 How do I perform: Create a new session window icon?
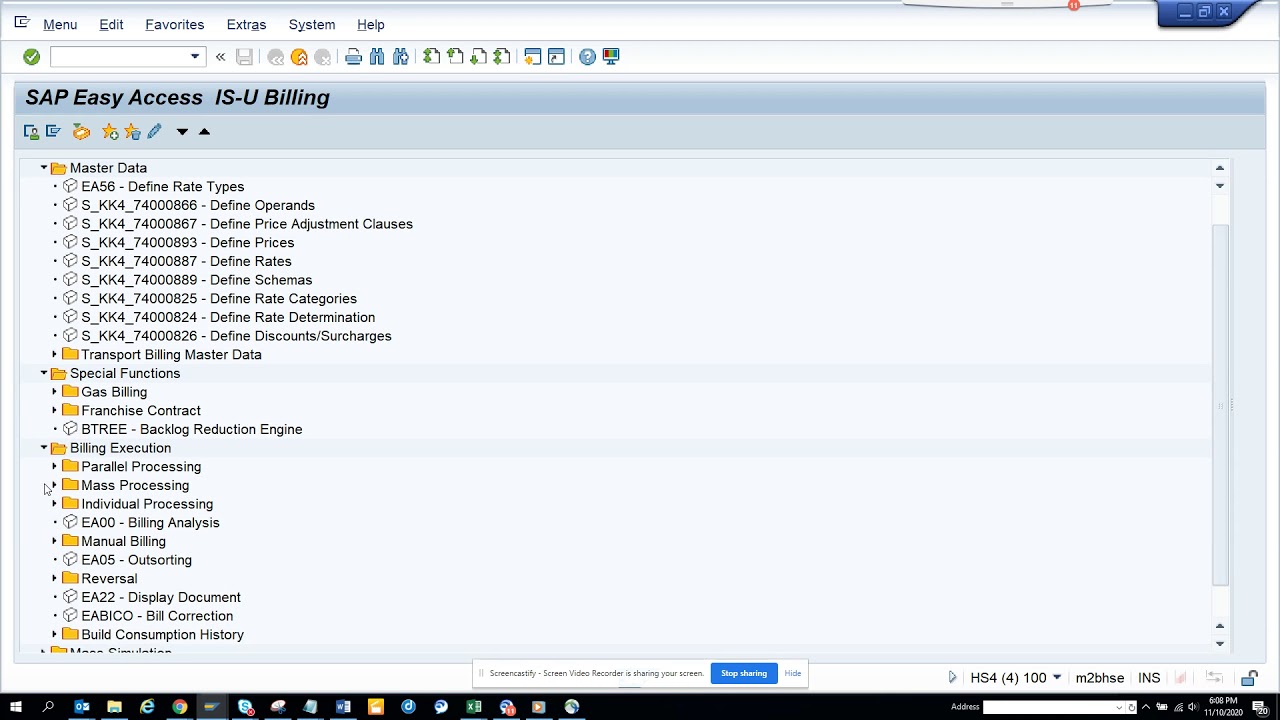[x=533, y=57]
